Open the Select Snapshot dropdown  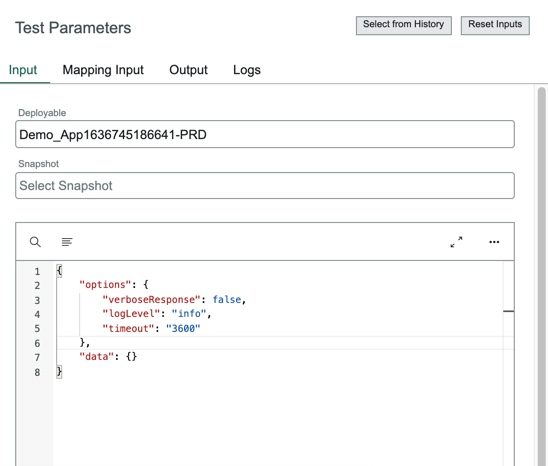pos(265,186)
